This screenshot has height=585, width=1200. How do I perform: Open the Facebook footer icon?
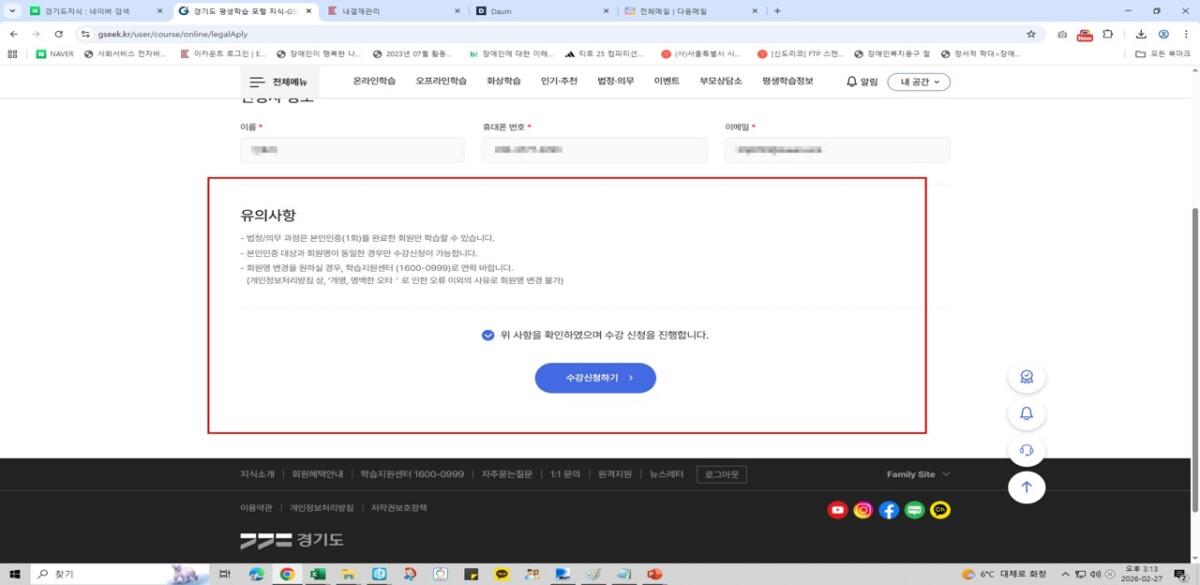pos(889,510)
